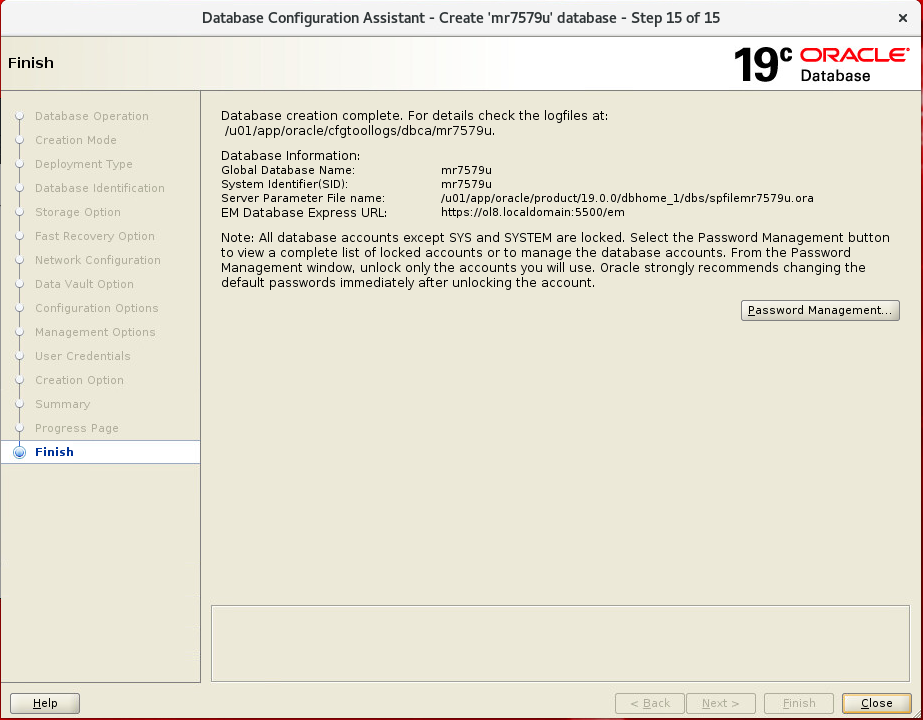The image size is (923, 720).
Task: Click the 'Finish' page heading
Action: 31,63
